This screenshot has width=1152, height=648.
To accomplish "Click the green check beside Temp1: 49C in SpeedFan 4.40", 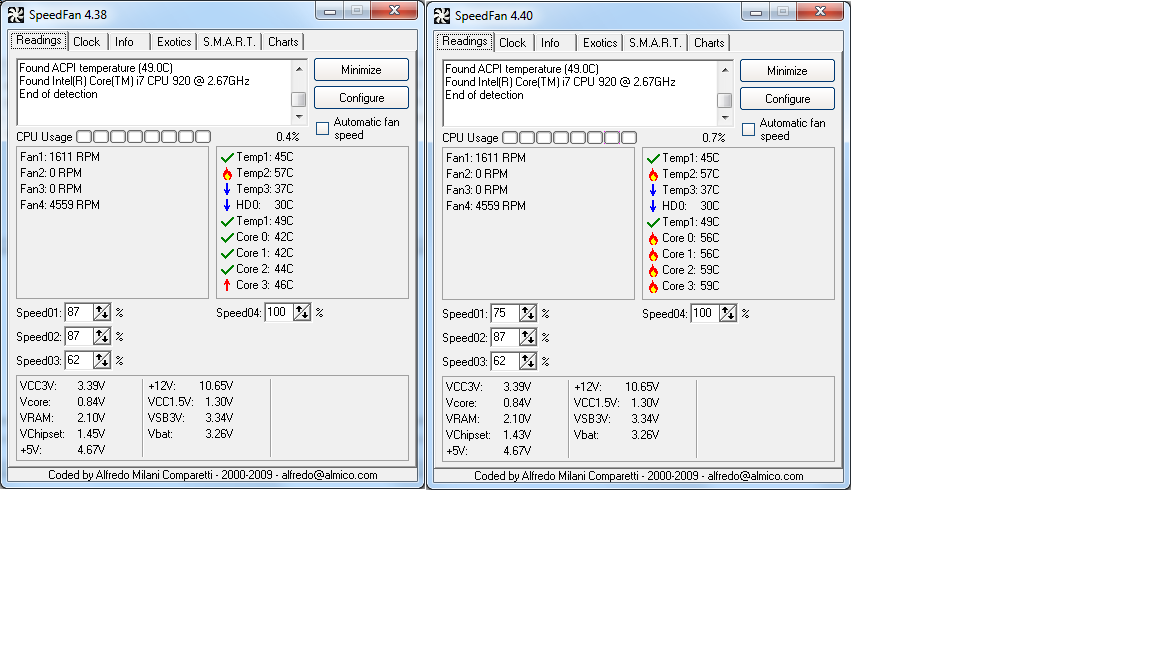I will (653, 222).
